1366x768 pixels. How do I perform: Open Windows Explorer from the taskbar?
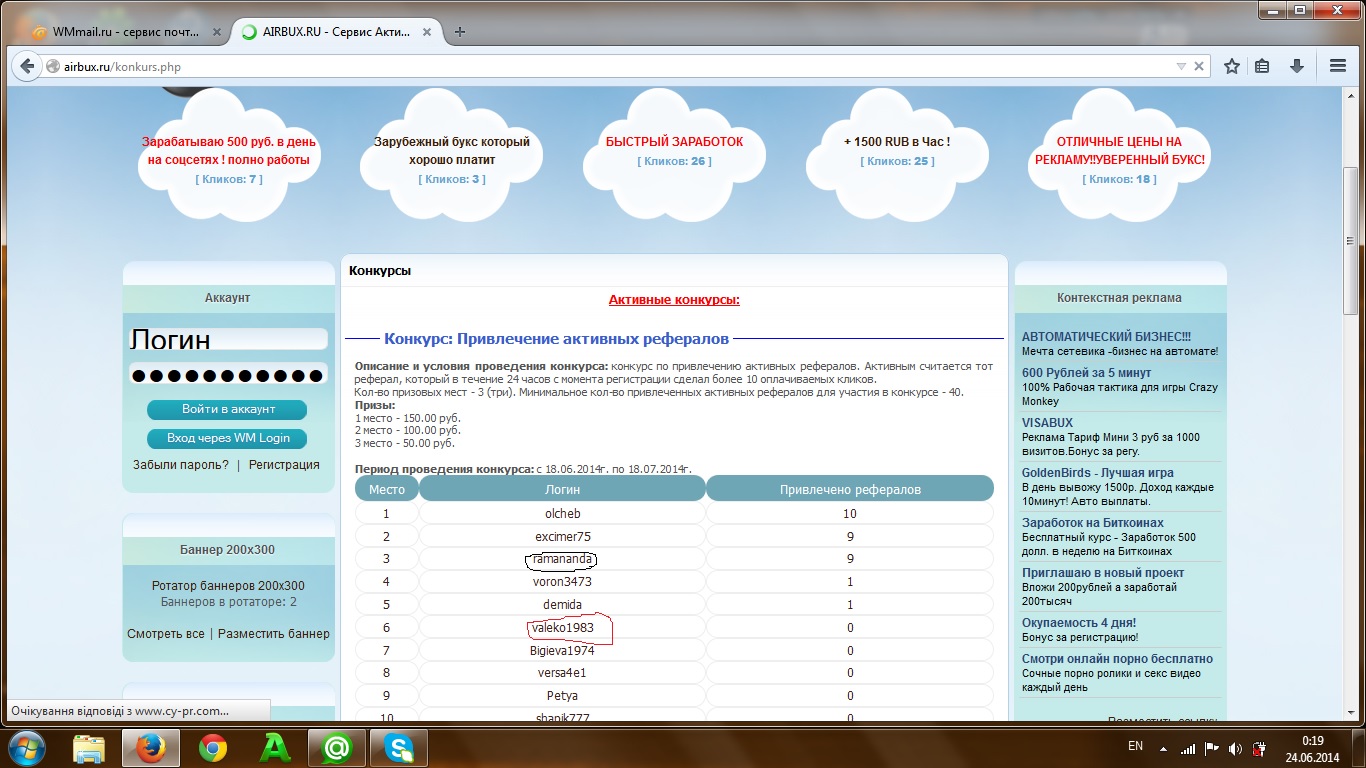point(89,748)
